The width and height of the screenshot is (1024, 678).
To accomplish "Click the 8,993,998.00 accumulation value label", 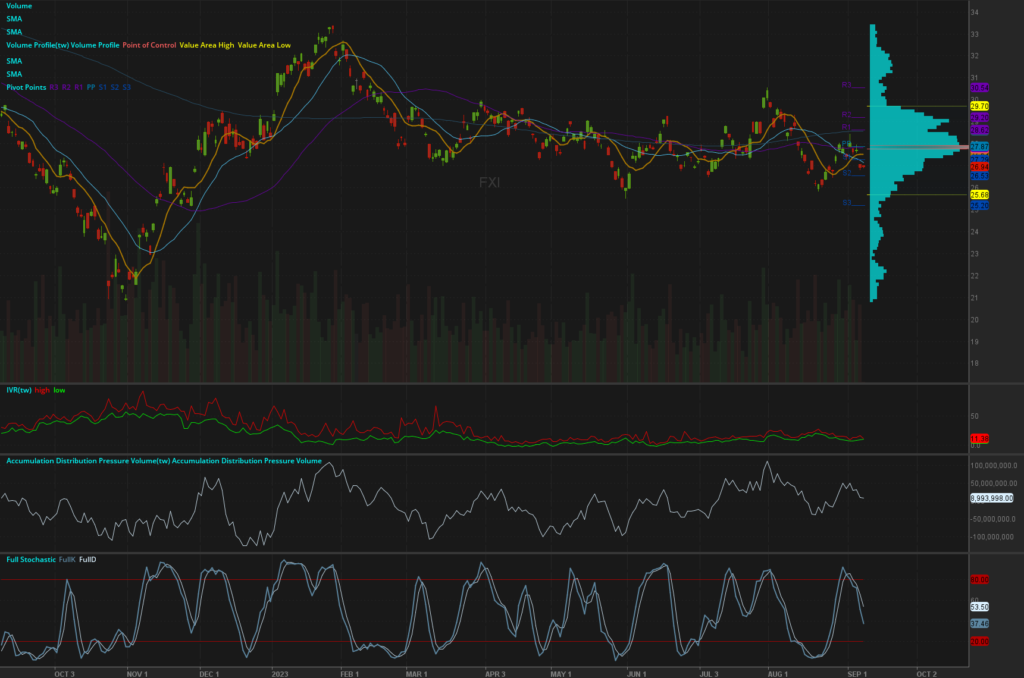I will pyautogui.click(x=991, y=497).
